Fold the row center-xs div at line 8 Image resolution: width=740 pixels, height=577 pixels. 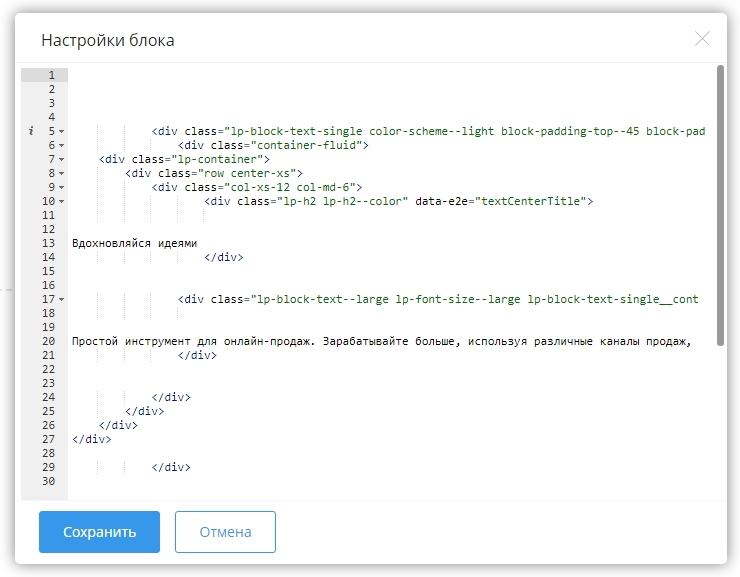coord(61,173)
